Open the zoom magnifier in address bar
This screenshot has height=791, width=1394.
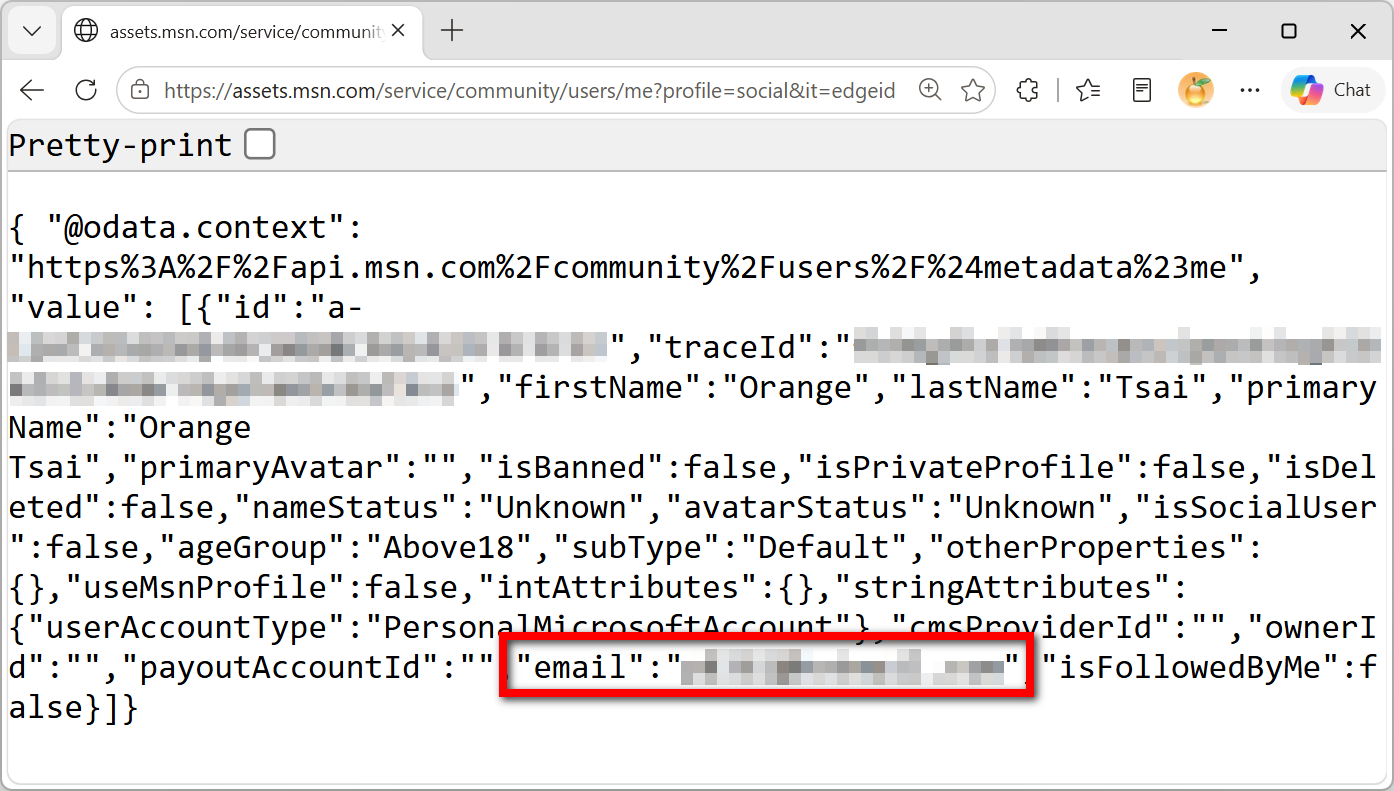[930, 90]
